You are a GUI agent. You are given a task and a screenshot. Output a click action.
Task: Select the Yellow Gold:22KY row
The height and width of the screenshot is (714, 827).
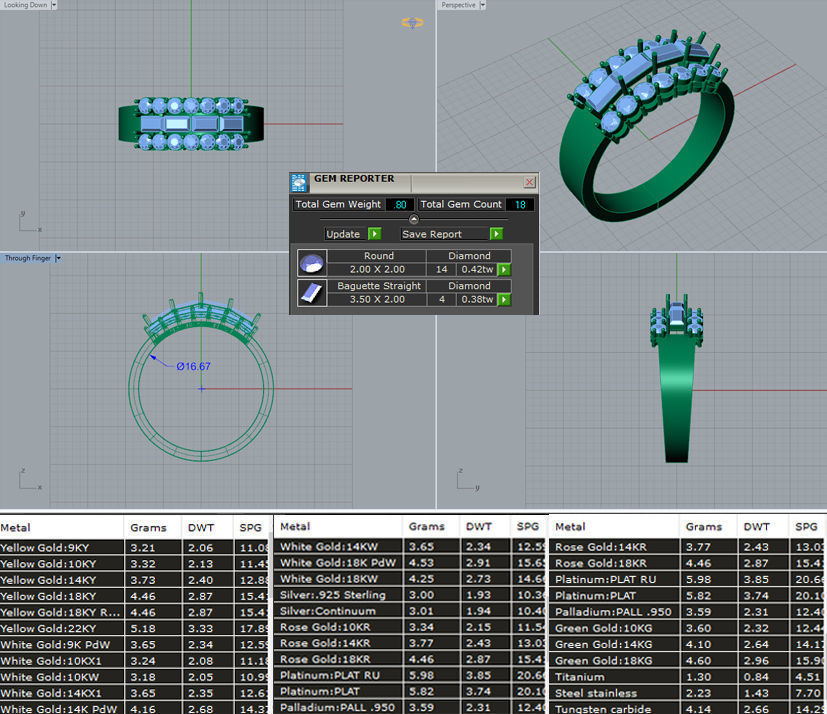(134, 629)
